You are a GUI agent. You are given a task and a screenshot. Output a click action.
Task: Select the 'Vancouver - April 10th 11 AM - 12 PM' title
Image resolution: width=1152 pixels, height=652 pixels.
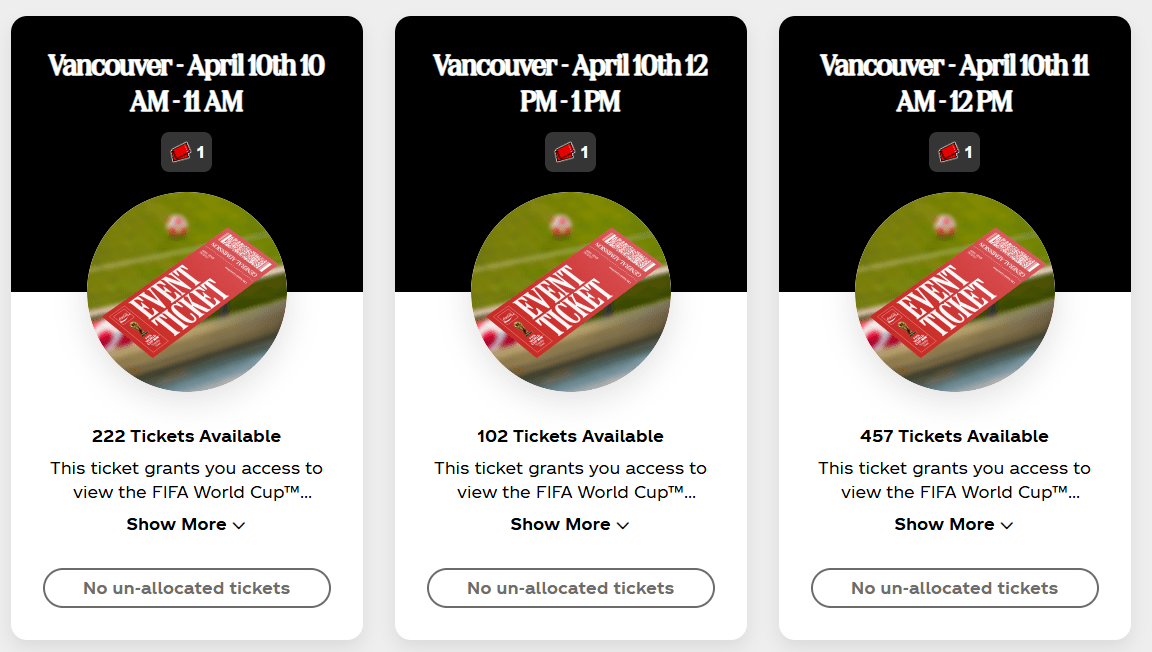955,83
